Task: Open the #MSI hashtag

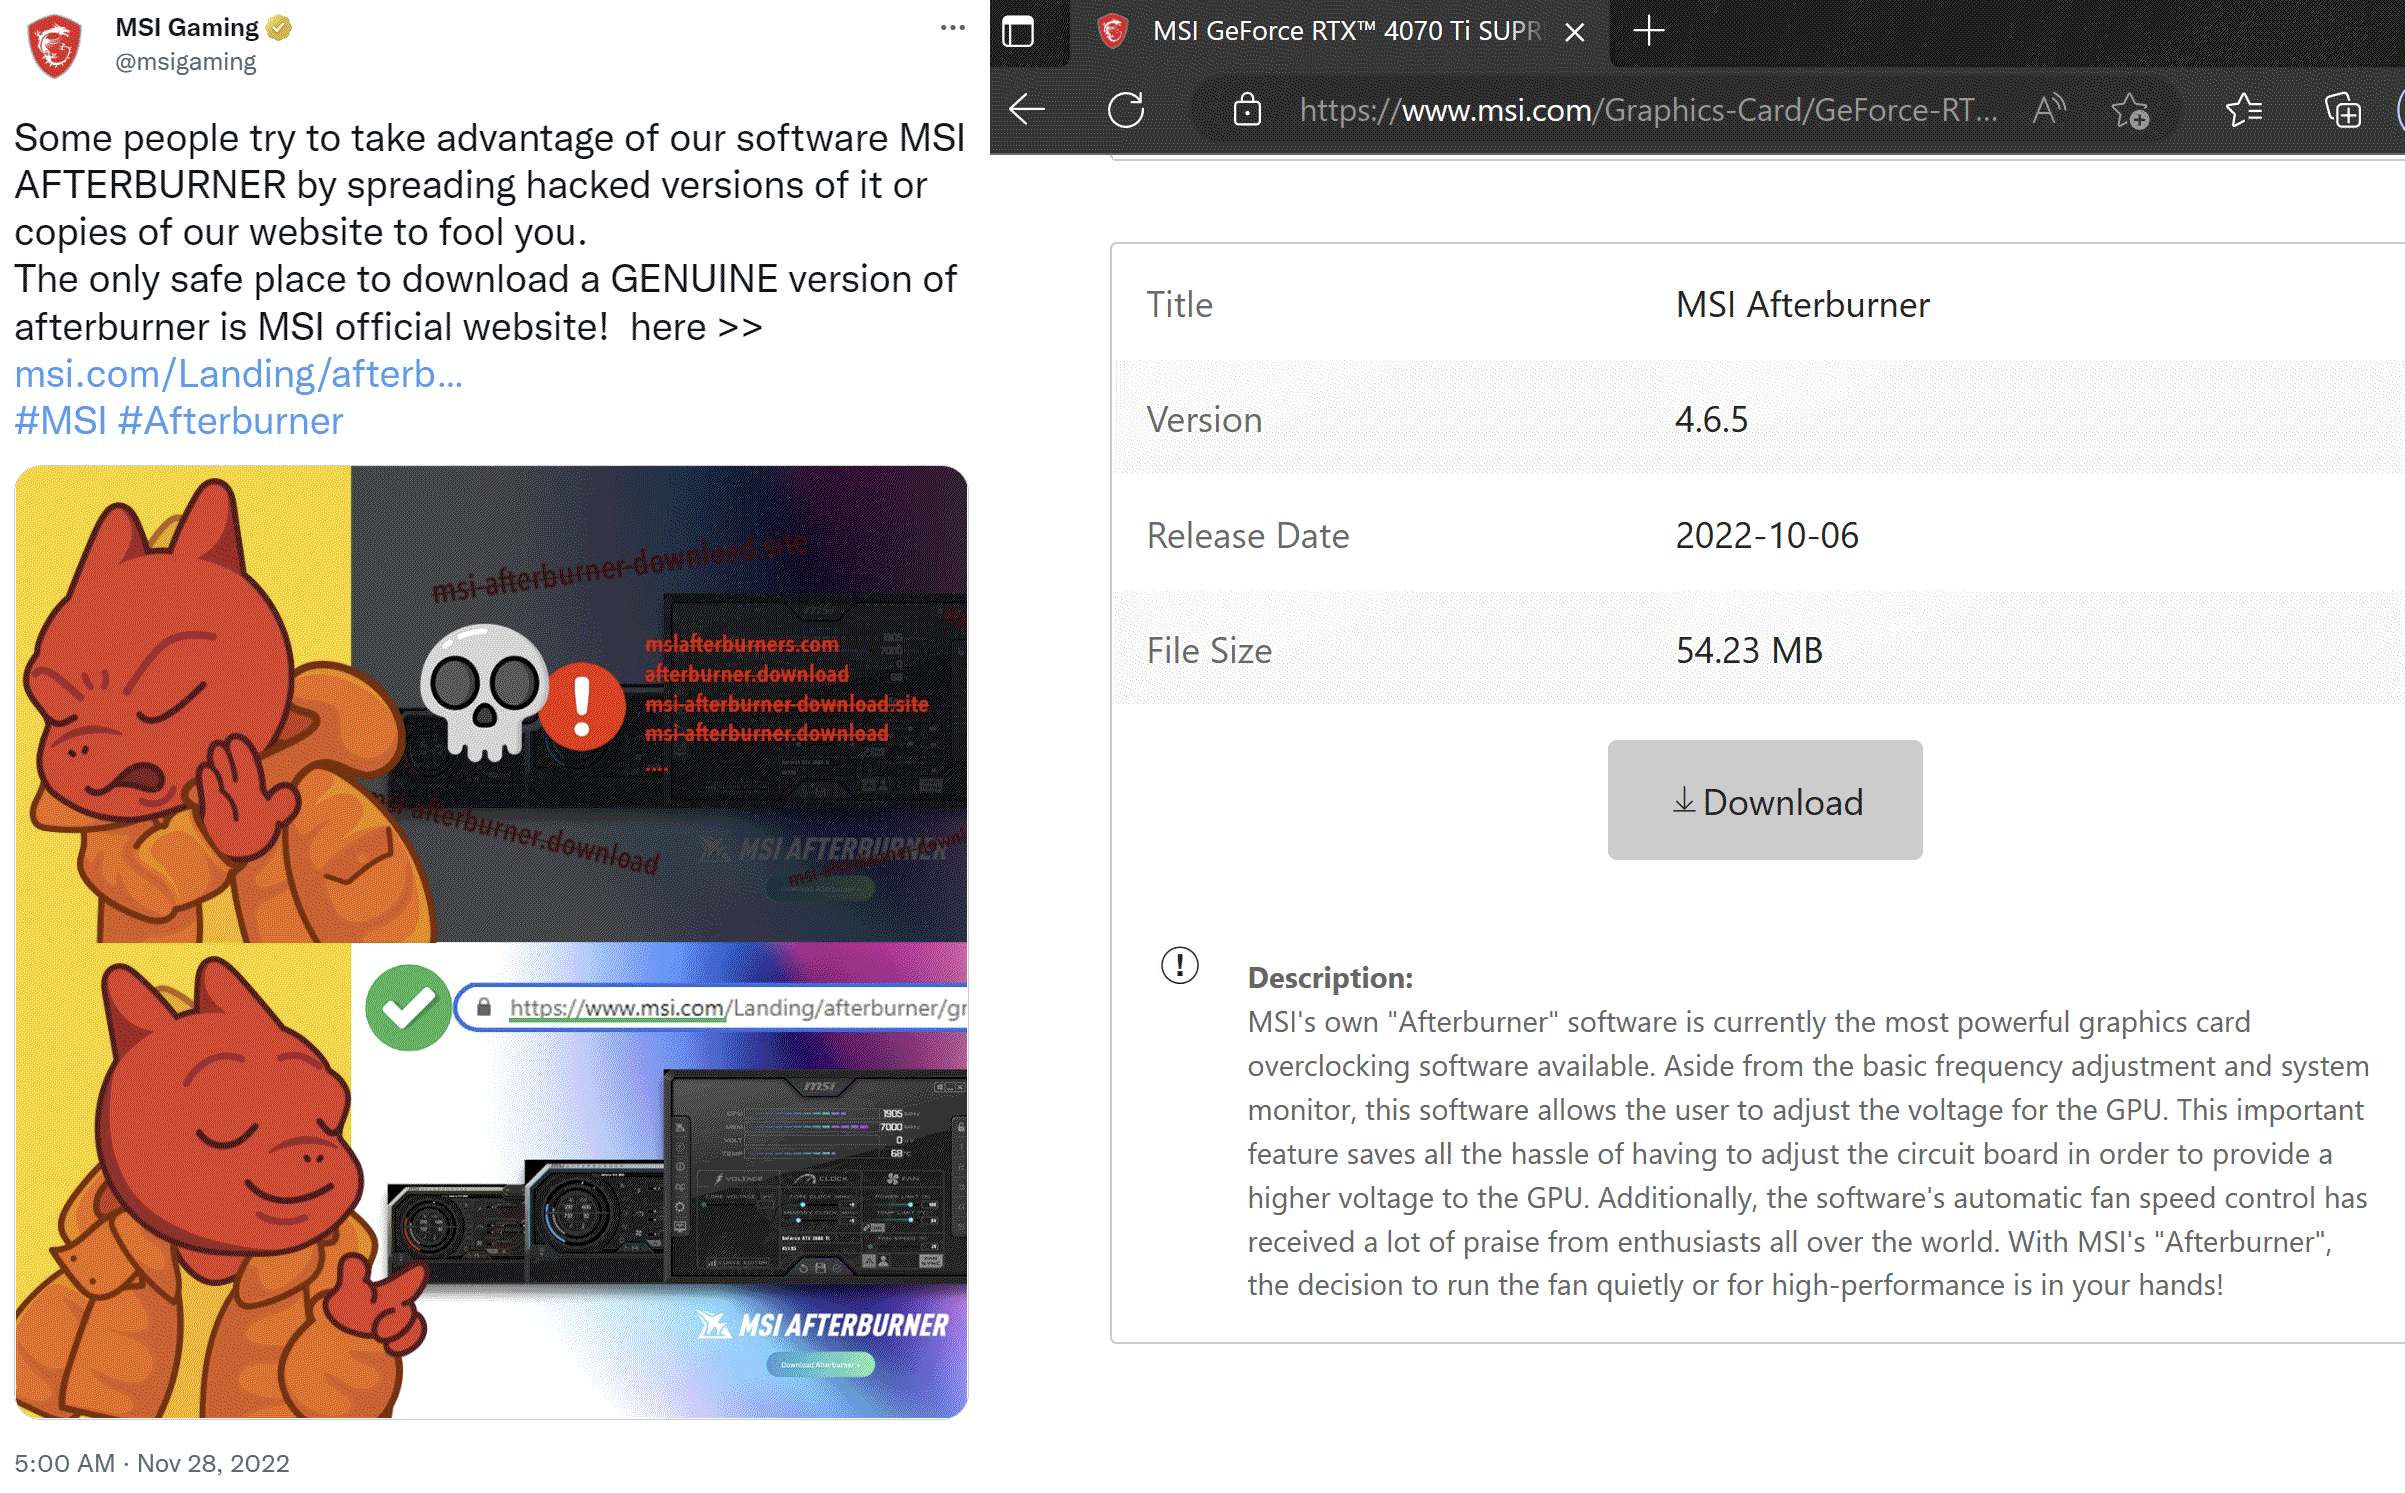Action: point(60,421)
